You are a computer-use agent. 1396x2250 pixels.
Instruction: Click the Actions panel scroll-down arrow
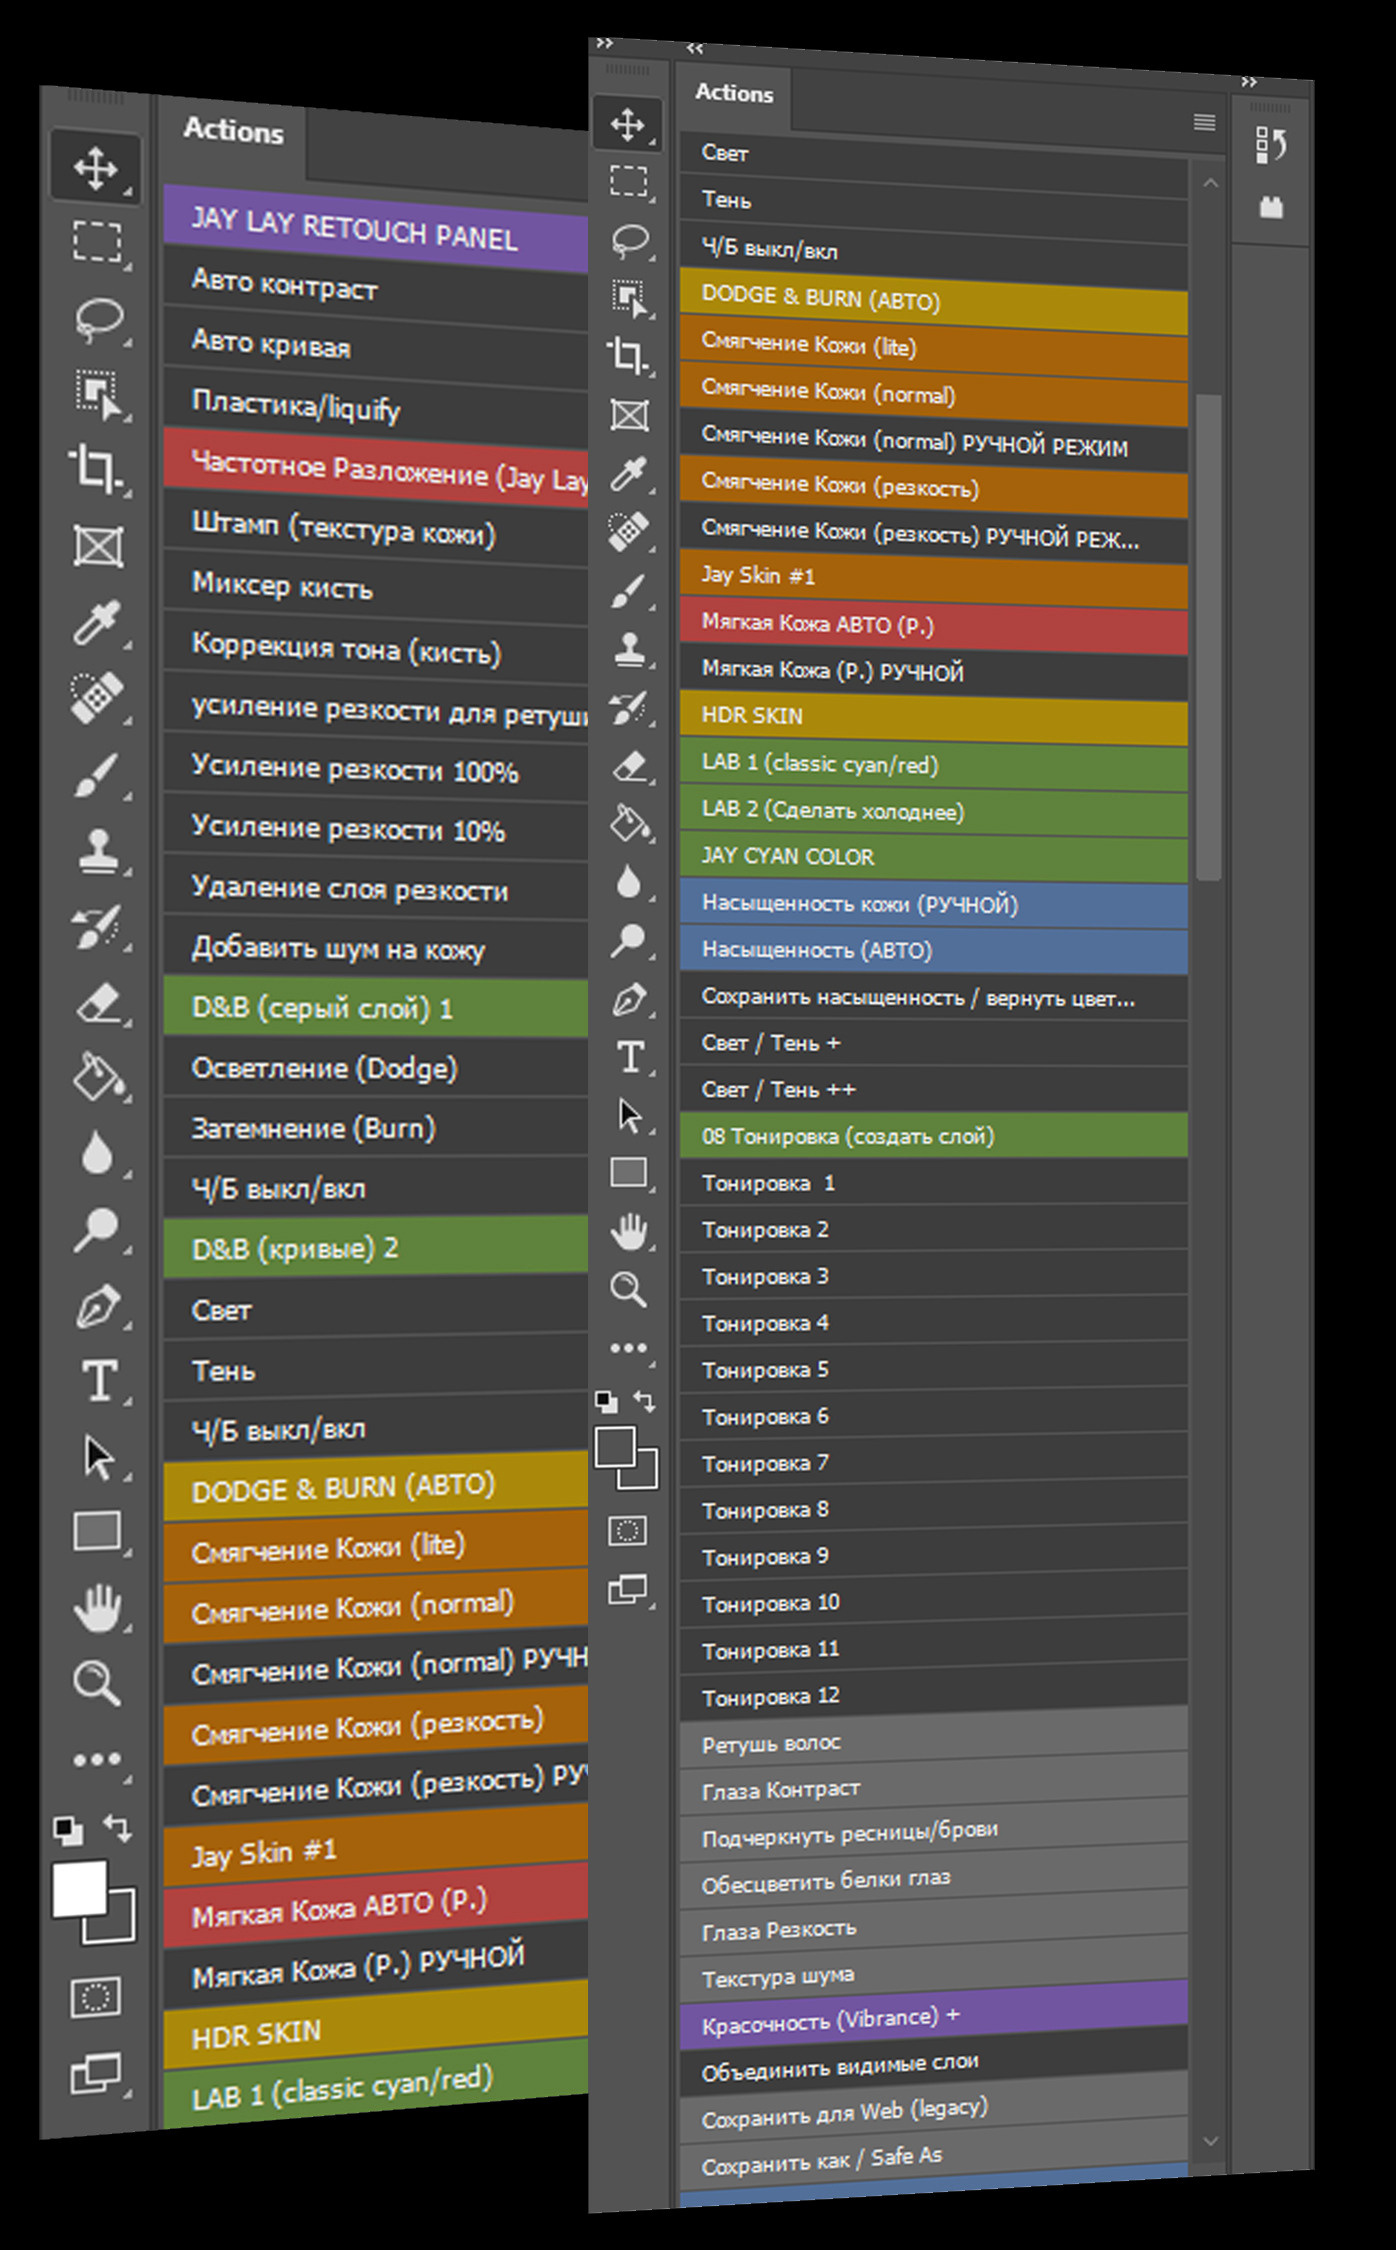point(1210,2141)
